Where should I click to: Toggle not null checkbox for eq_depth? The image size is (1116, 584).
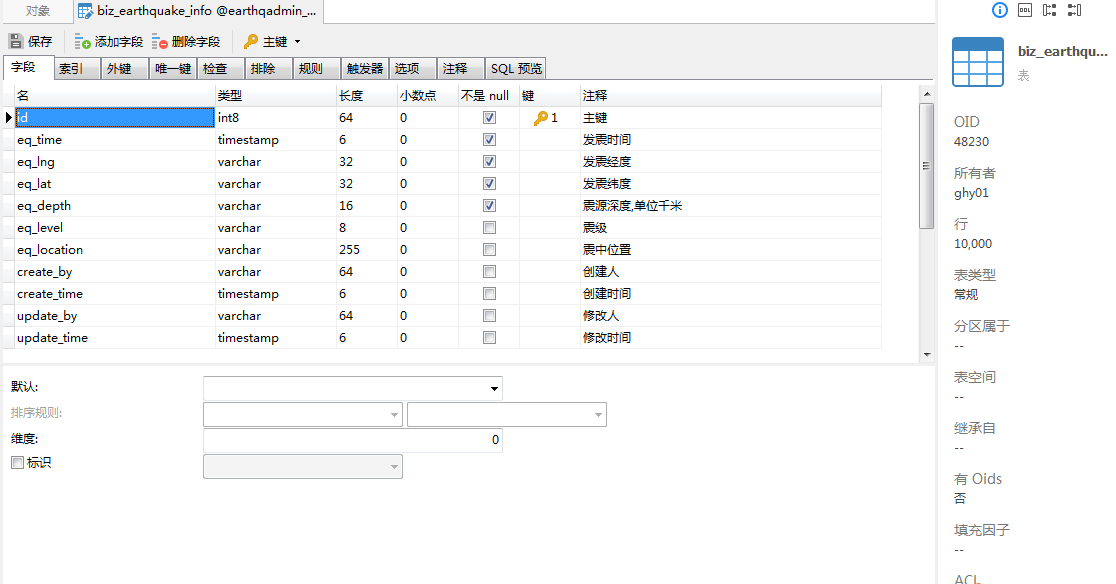pos(490,206)
